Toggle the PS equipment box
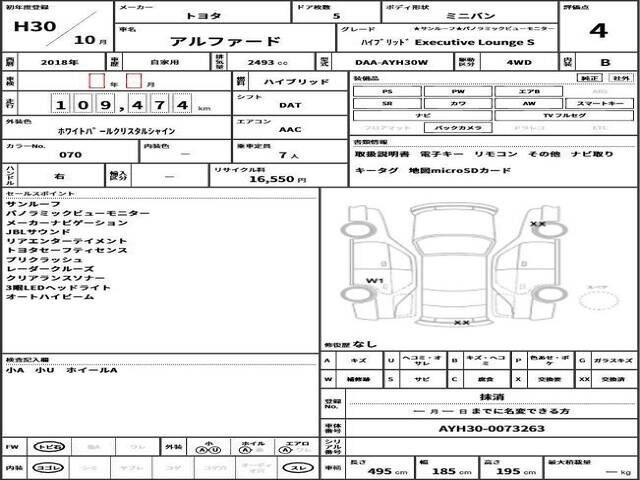 387,91
